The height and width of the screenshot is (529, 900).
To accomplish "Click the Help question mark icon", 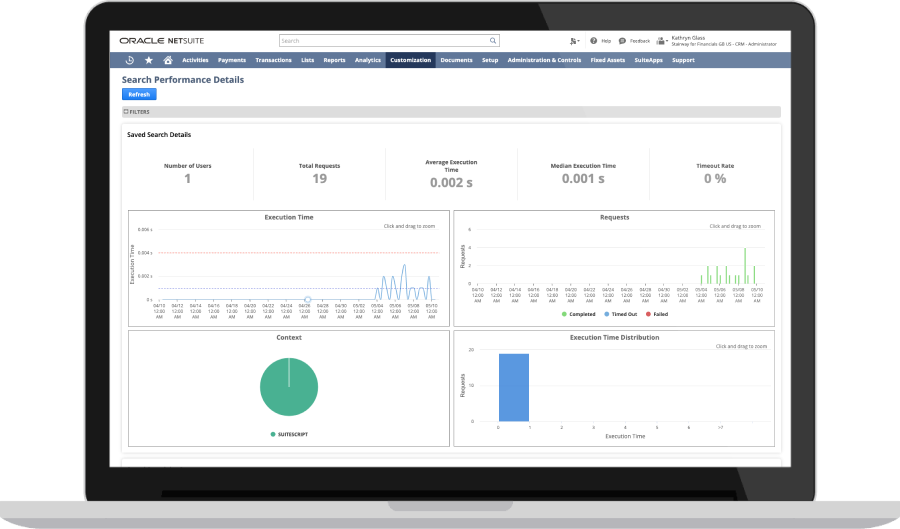I will pos(593,41).
